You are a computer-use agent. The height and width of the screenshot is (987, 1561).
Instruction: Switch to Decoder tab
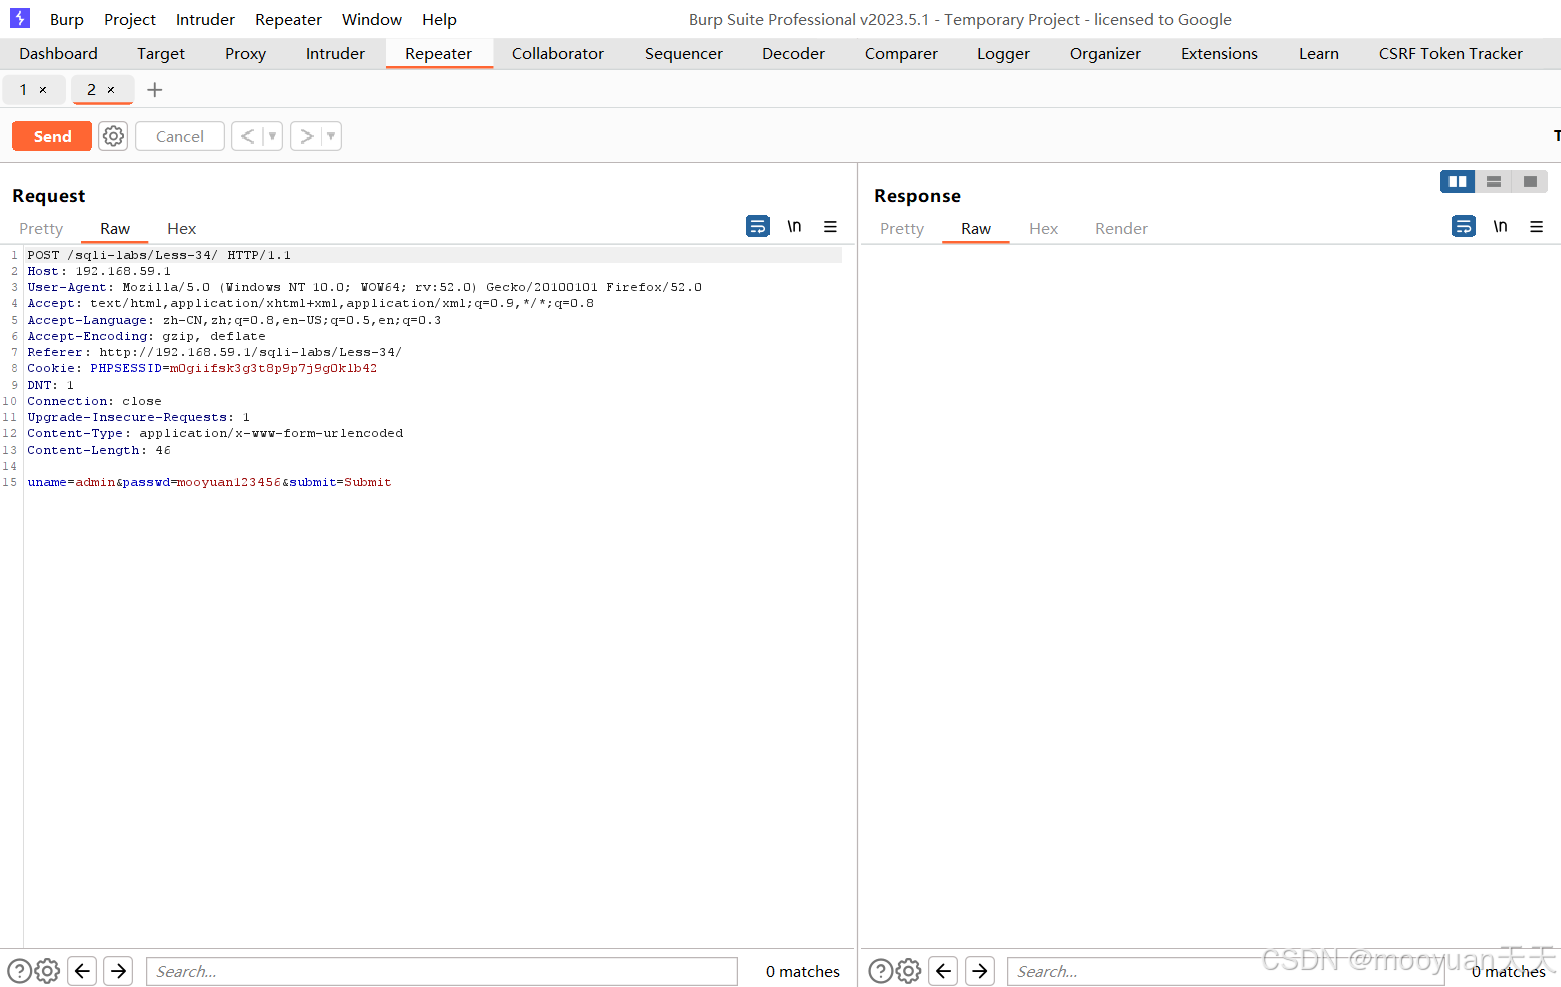(793, 54)
